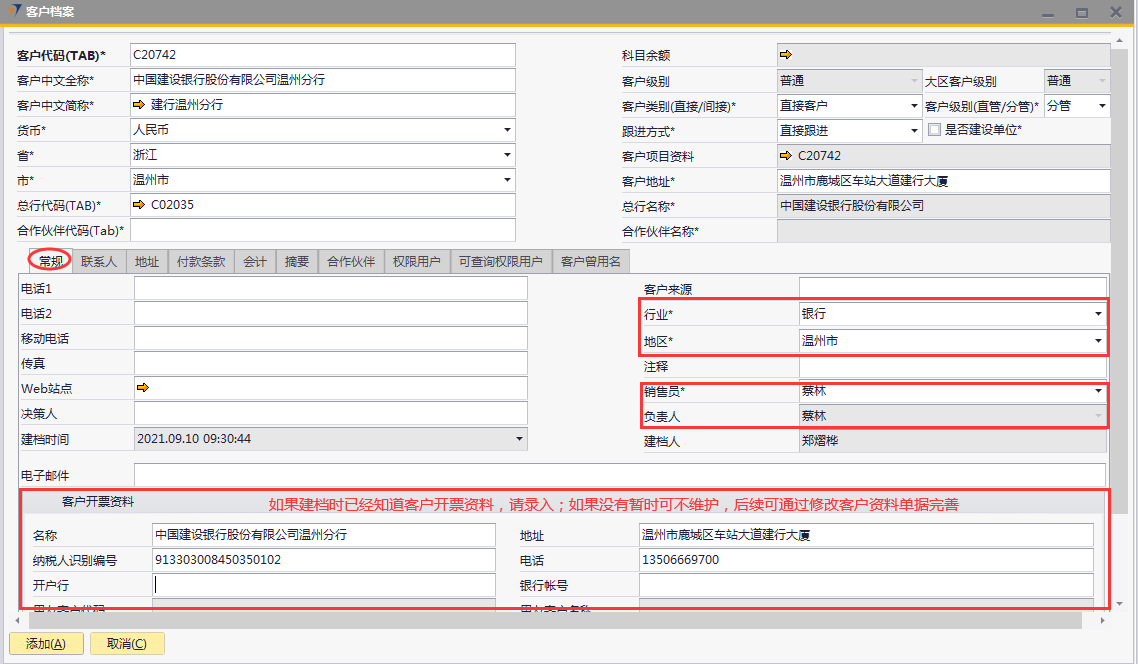Click the Web站点 orange arrow icon
Screen dimensions: 1138x664
pos(141,387)
